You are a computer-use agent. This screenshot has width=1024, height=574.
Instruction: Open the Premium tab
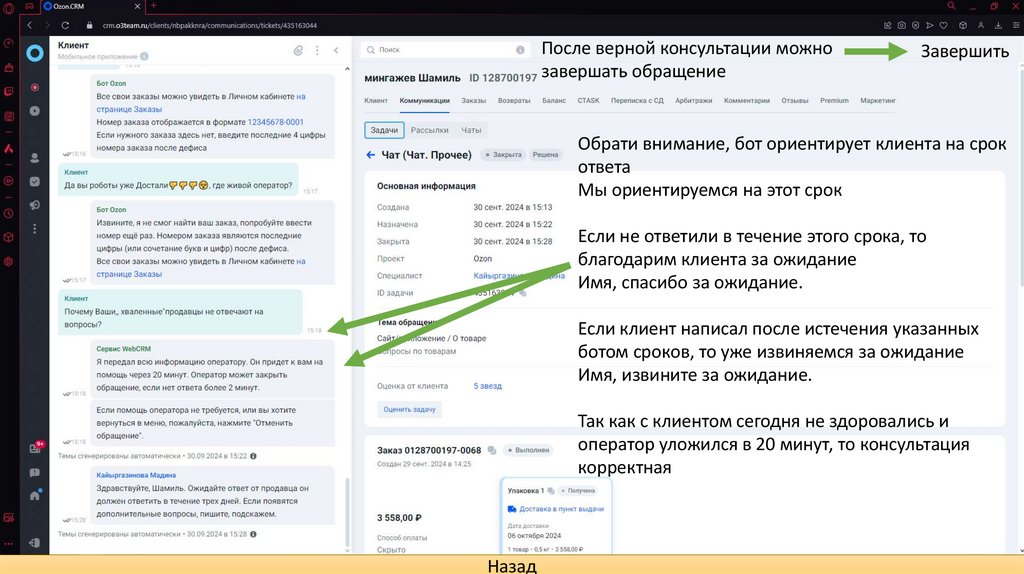click(x=834, y=101)
